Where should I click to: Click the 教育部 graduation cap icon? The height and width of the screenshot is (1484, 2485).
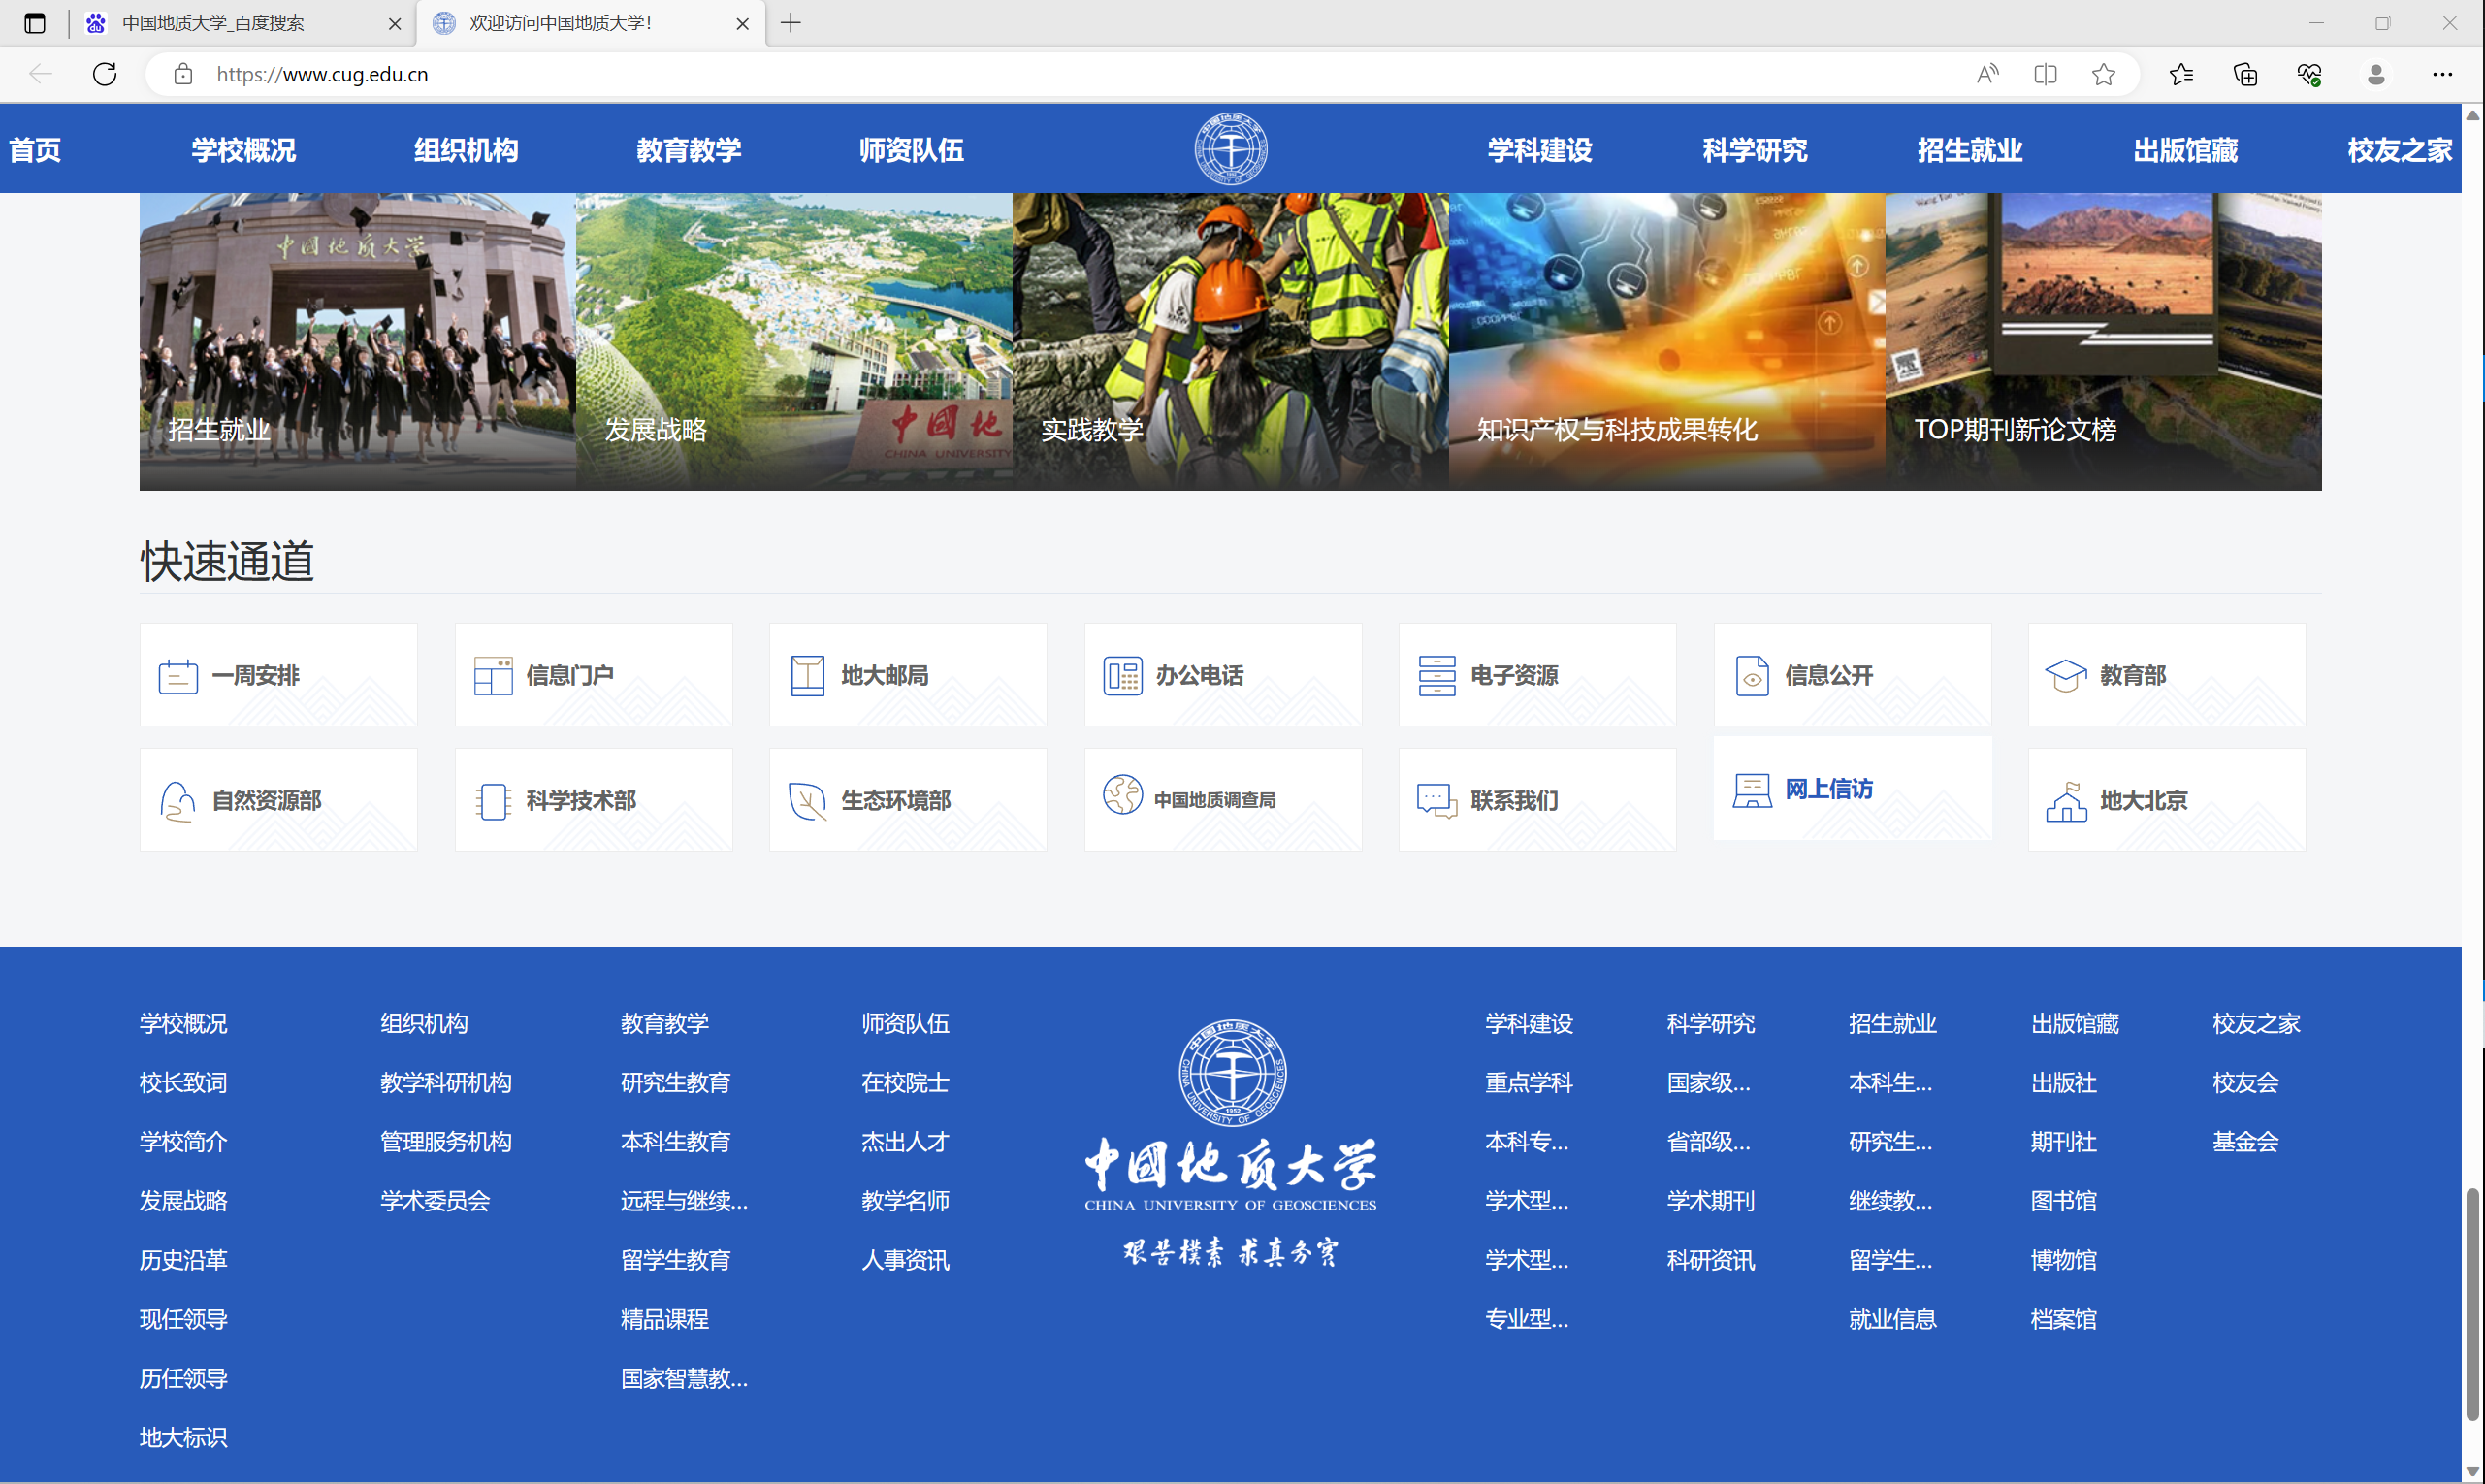click(2066, 677)
